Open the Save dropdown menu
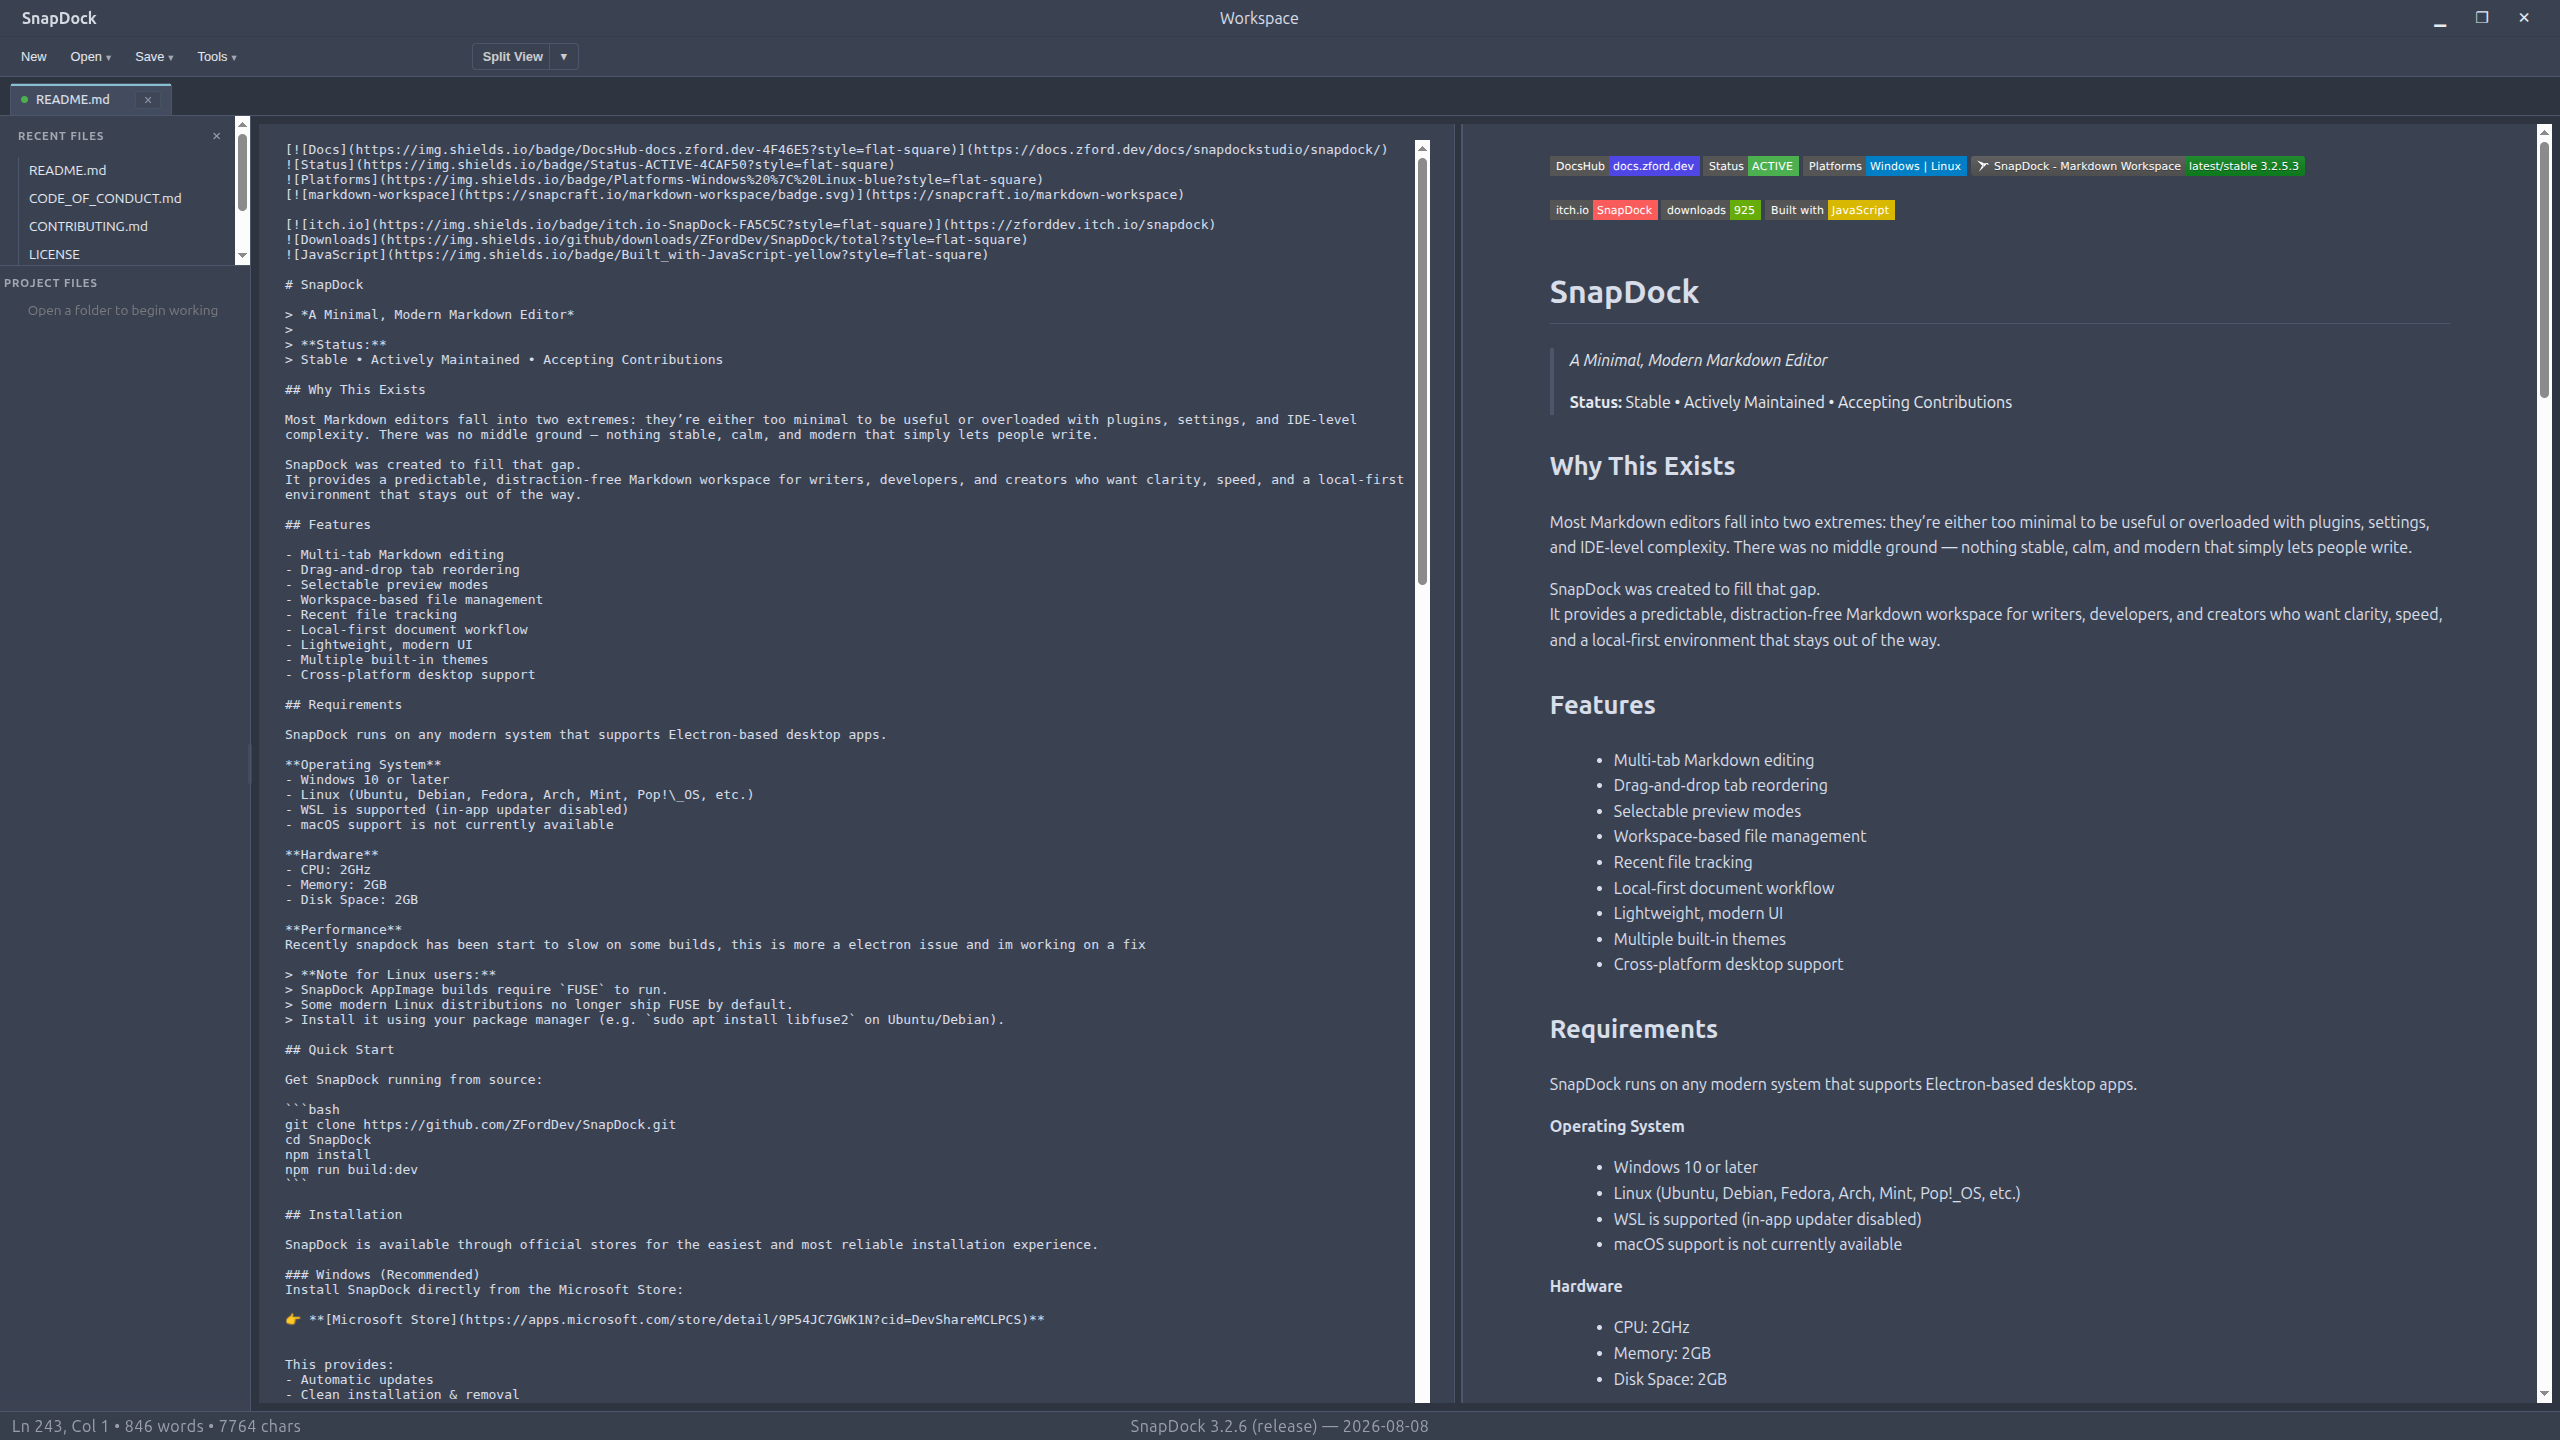Screen dimensions: 2560x1440 (154, 57)
